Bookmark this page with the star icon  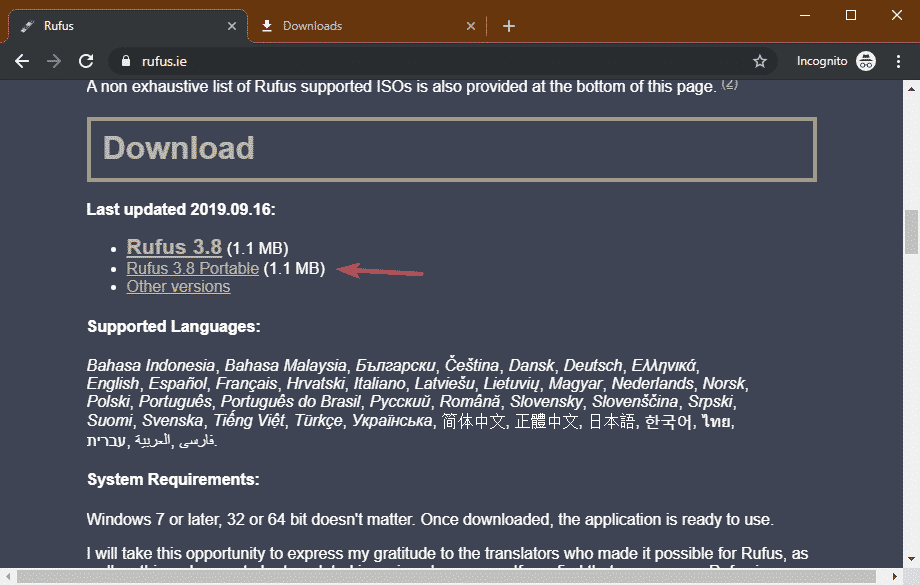(760, 61)
